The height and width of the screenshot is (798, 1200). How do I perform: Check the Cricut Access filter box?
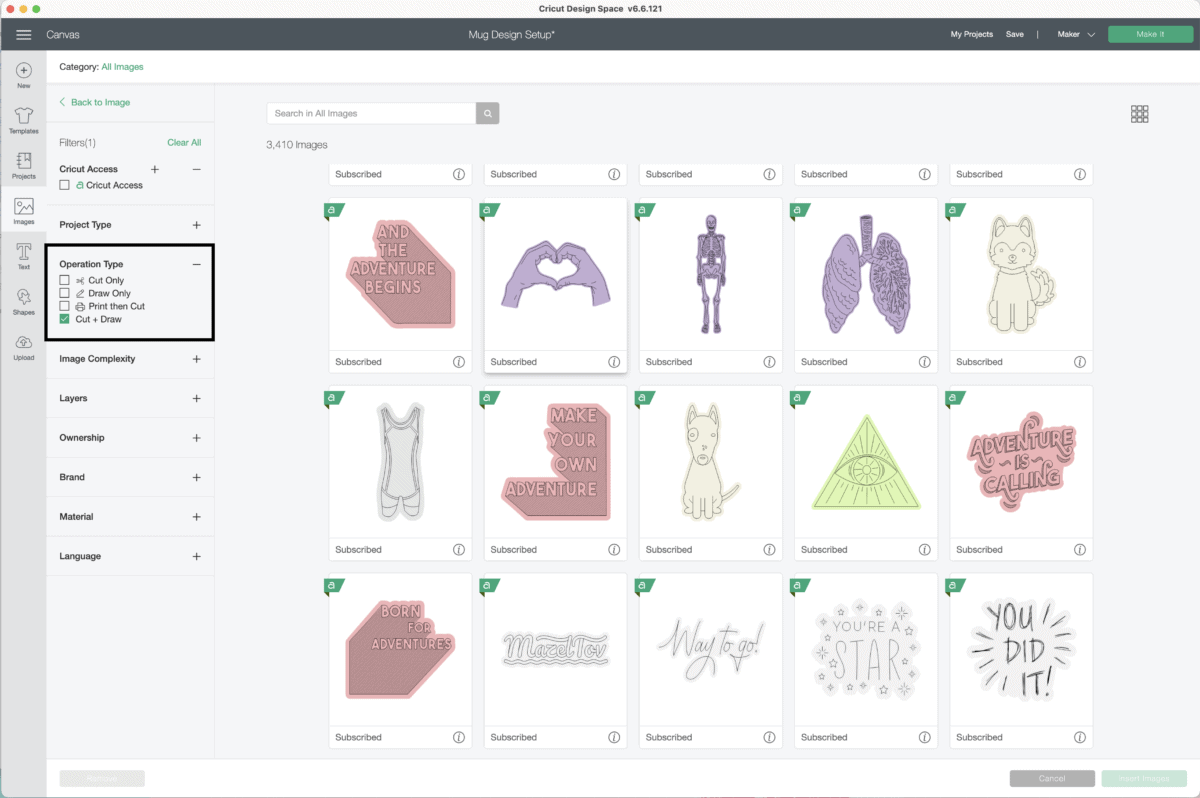pyautogui.click(x=65, y=185)
